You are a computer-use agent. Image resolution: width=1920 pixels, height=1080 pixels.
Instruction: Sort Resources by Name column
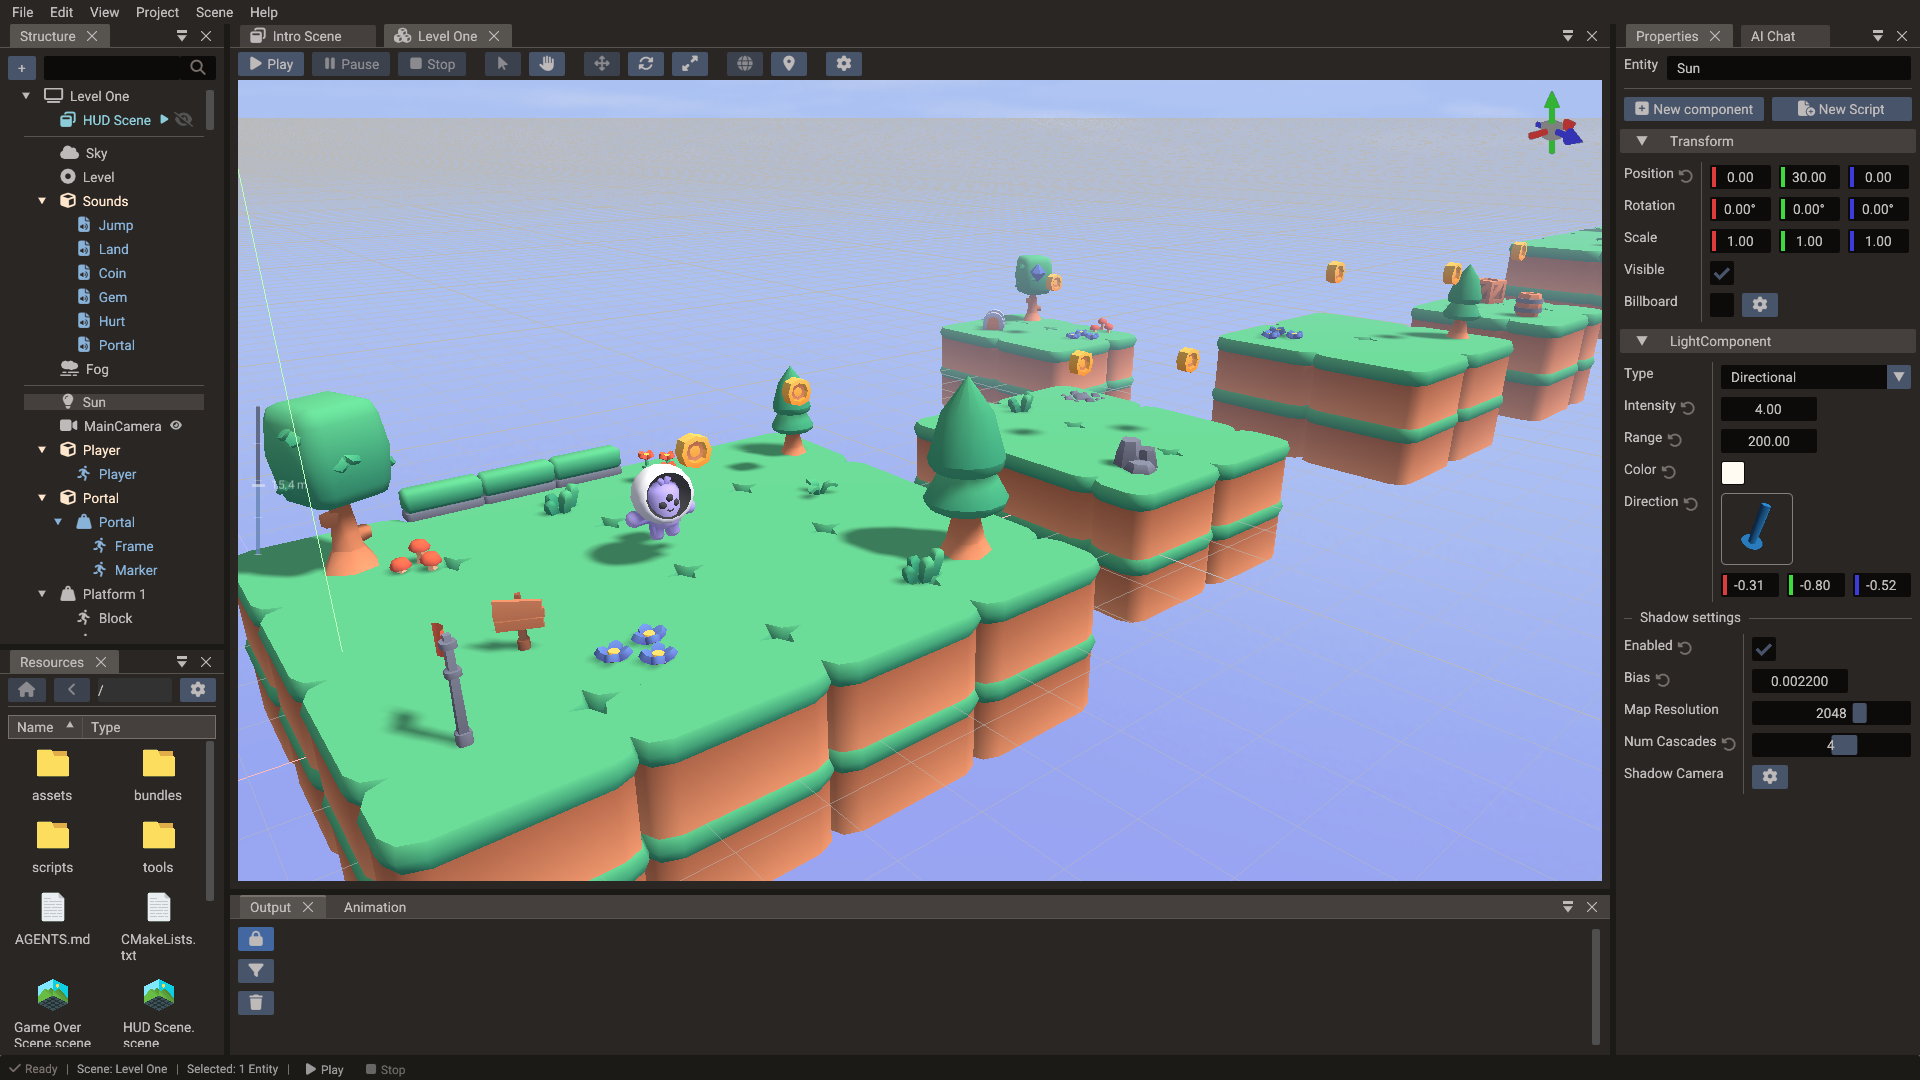(x=44, y=727)
